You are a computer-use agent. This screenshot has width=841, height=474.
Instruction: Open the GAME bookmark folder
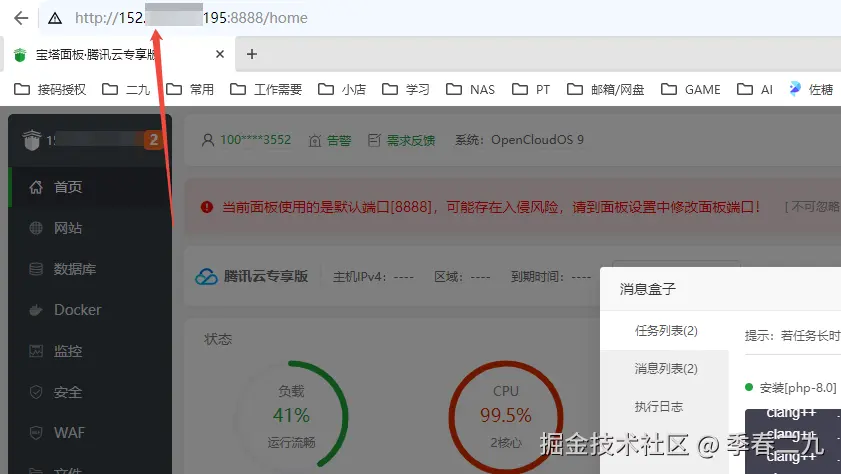point(691,90)
